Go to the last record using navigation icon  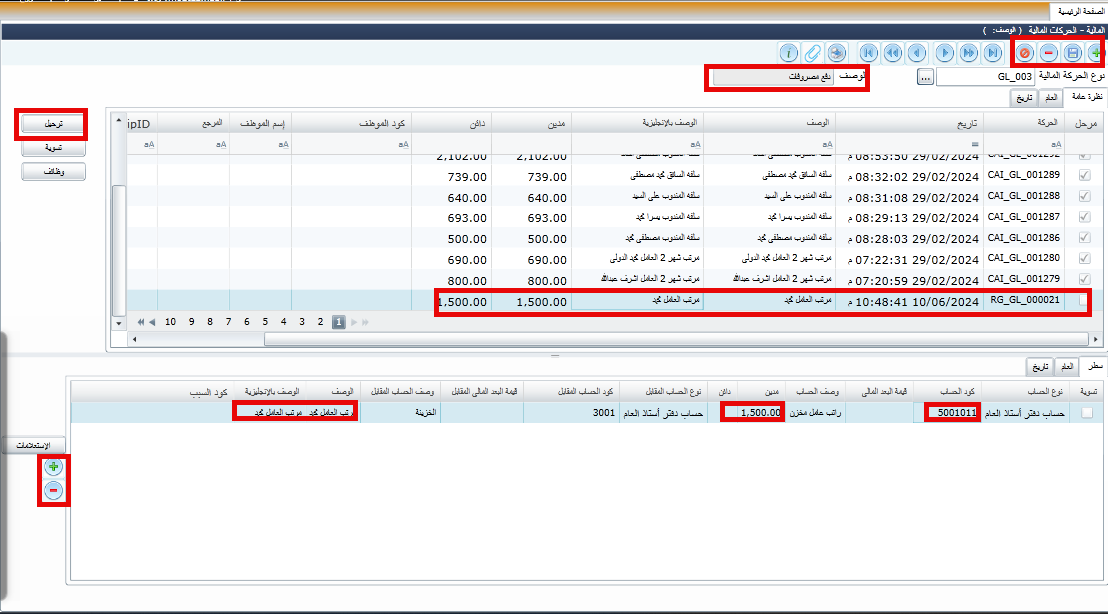pos(992,52)
